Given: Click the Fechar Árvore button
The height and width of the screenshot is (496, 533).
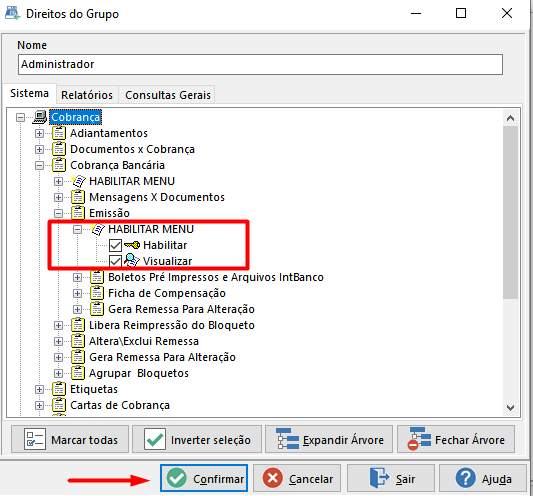Looking at the screenshot, I should coord(456,439).
